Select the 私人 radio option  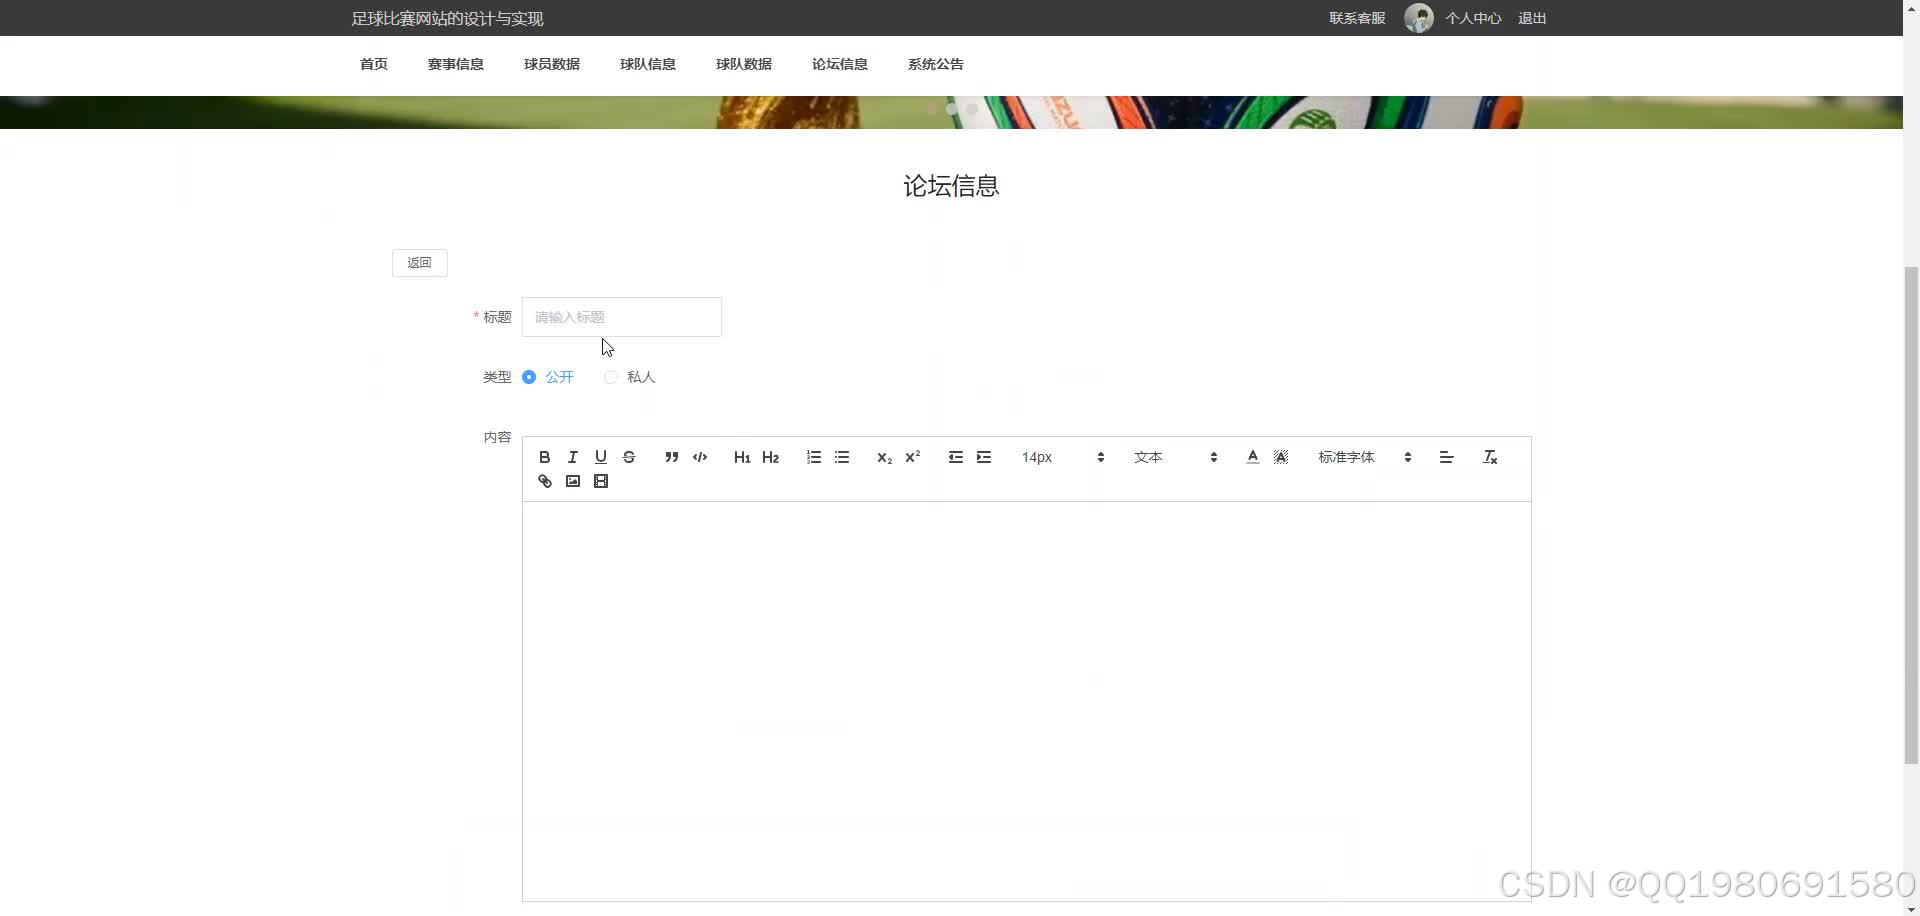tap(611, 377)
